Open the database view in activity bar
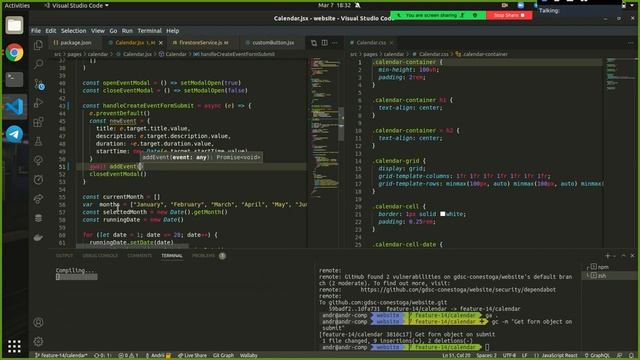Image resolution: width=640 pixels, height=360 pixels. tap(38, 218)
